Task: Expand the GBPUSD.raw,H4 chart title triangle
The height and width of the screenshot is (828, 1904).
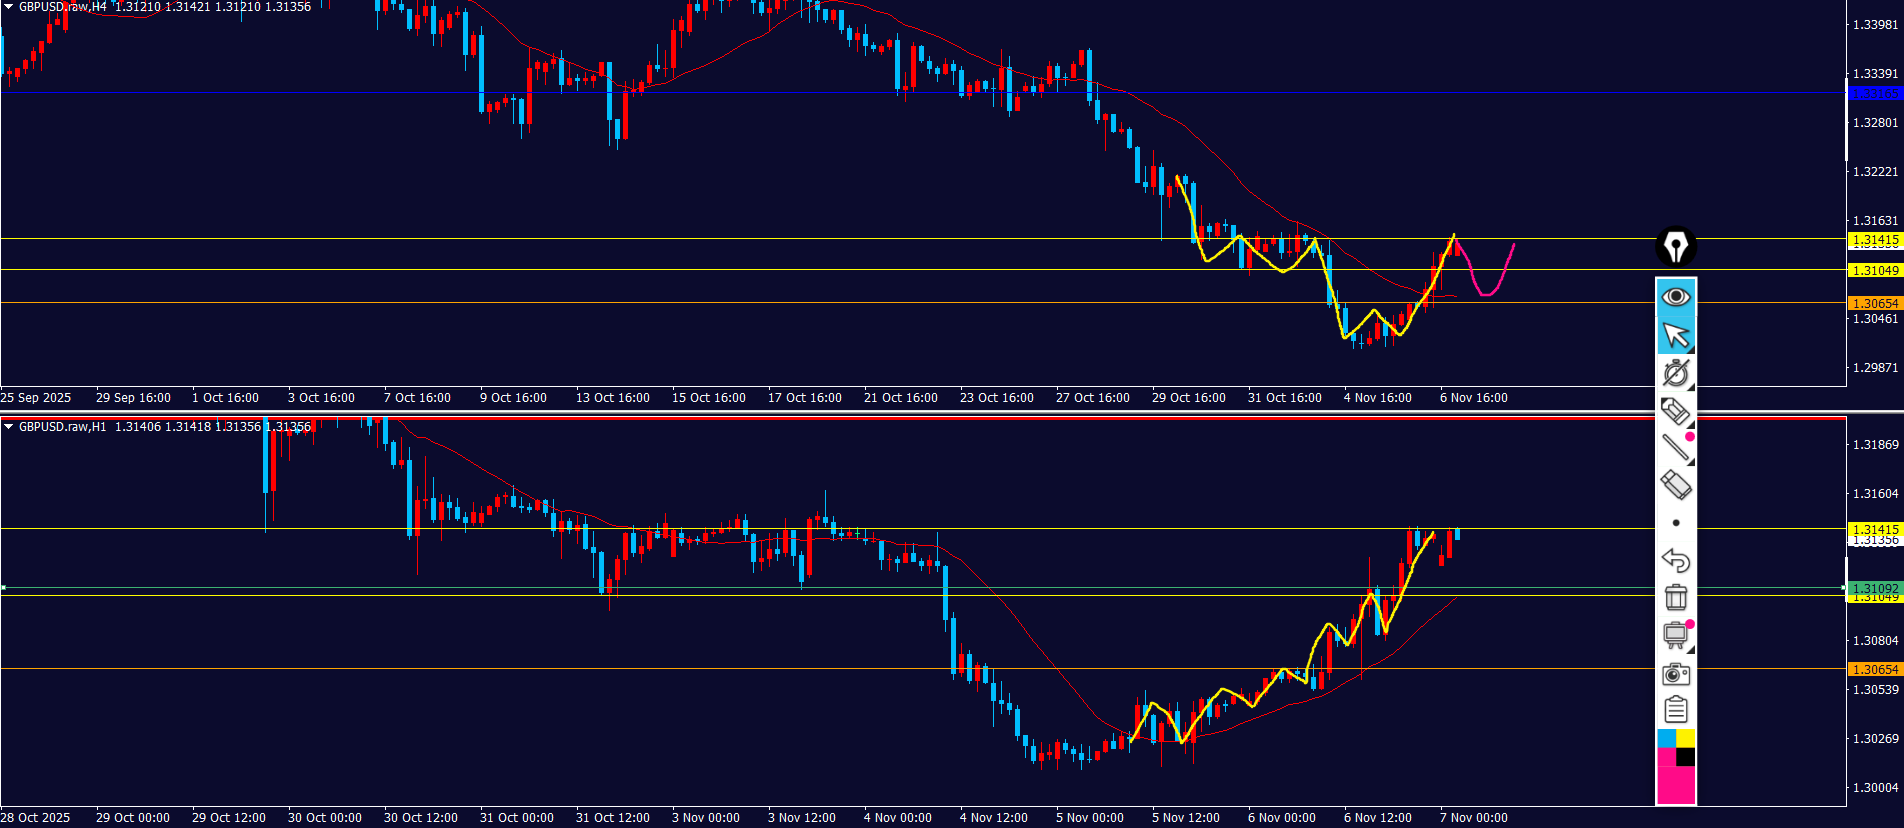Action: 9,7
